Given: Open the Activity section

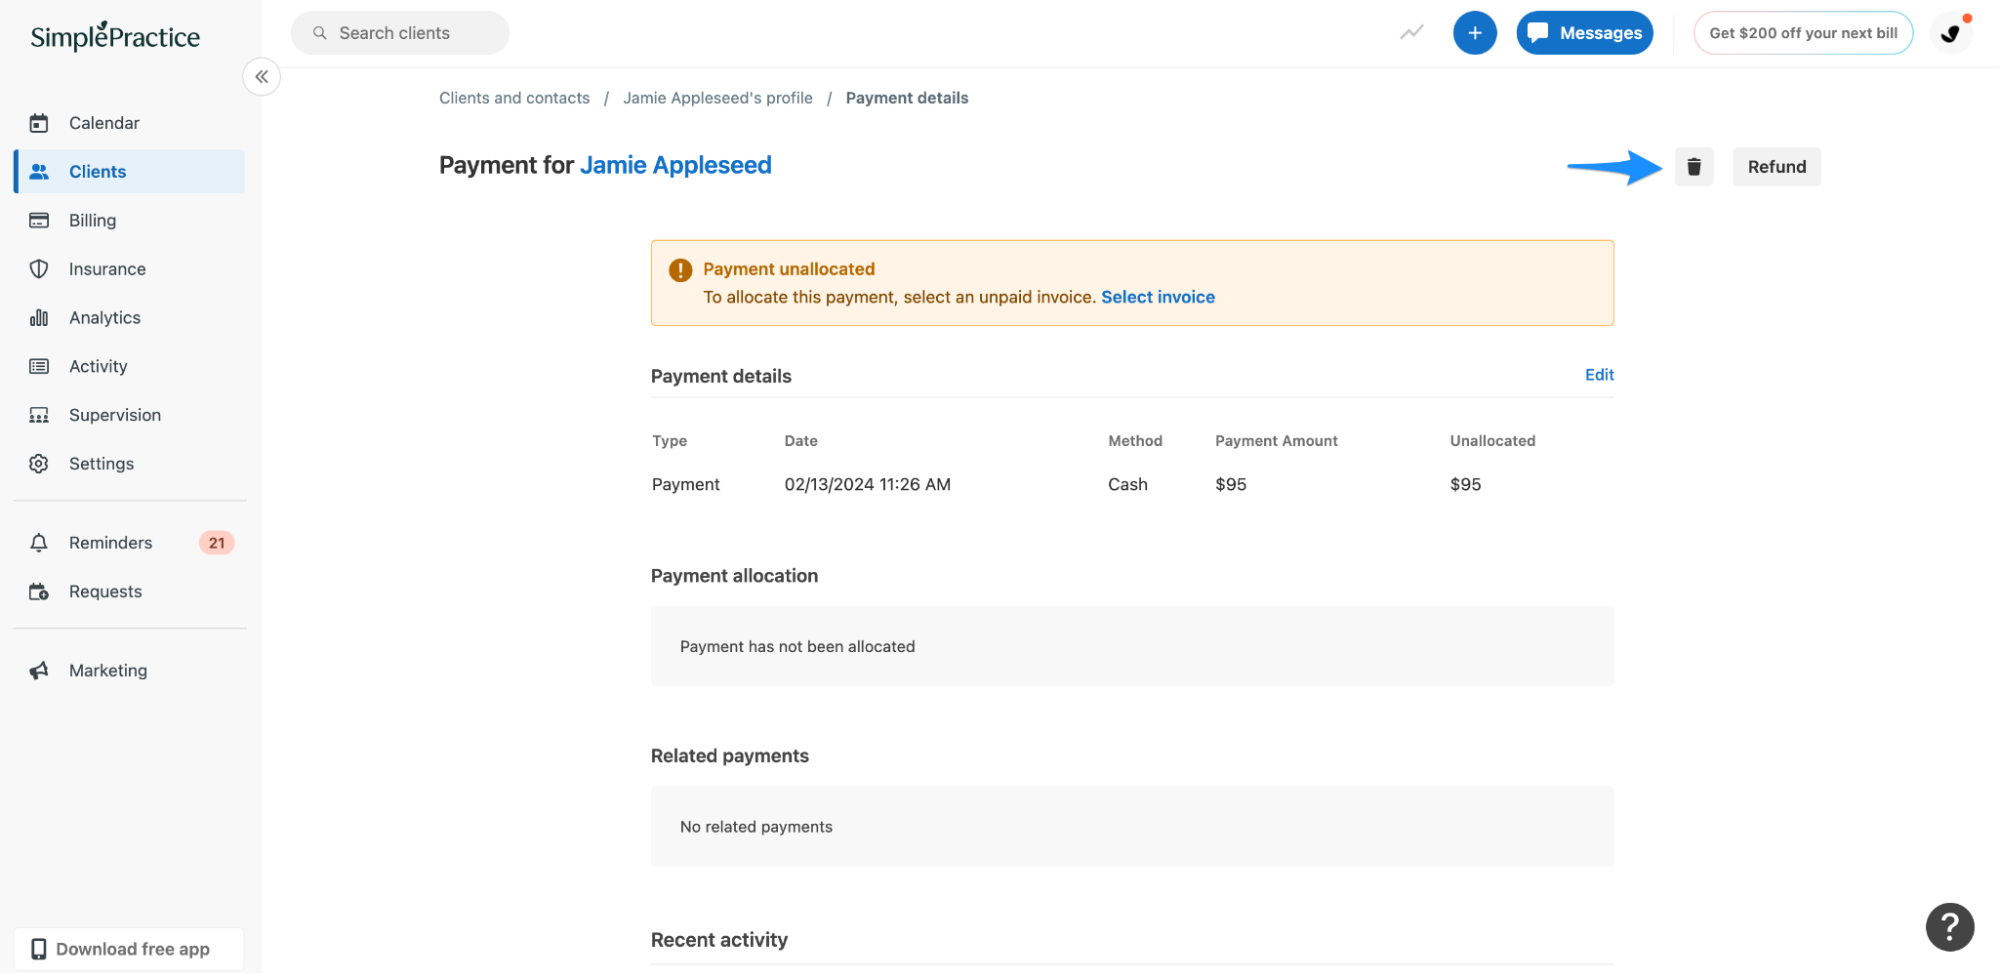Looking at the screenshot, I should tap(97, 366).
